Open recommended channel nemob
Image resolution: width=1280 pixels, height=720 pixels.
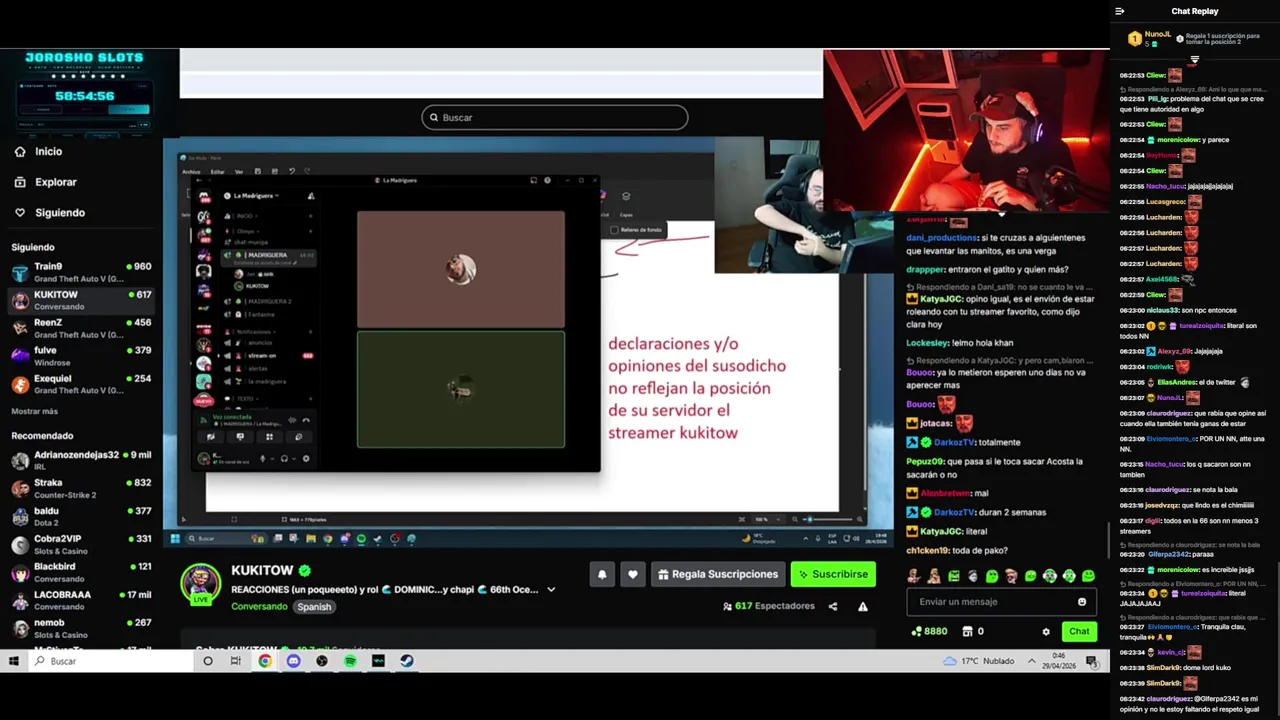80,628
